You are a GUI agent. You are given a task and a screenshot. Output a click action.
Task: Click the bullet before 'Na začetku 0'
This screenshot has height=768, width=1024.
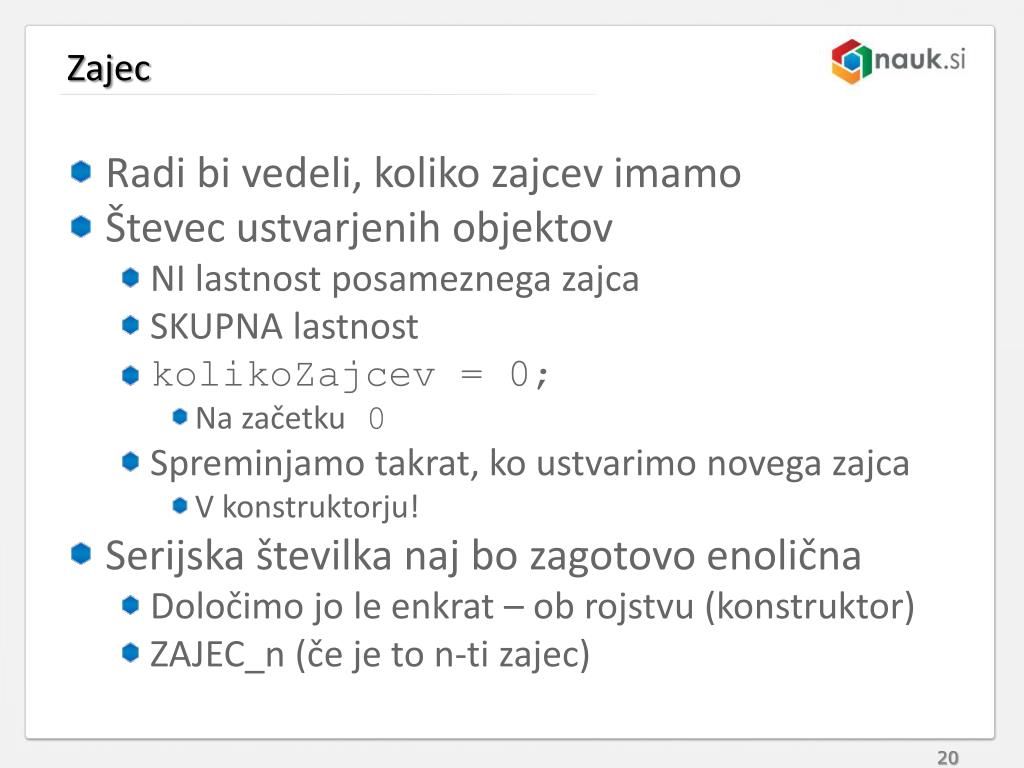click(x=180, y=417)
